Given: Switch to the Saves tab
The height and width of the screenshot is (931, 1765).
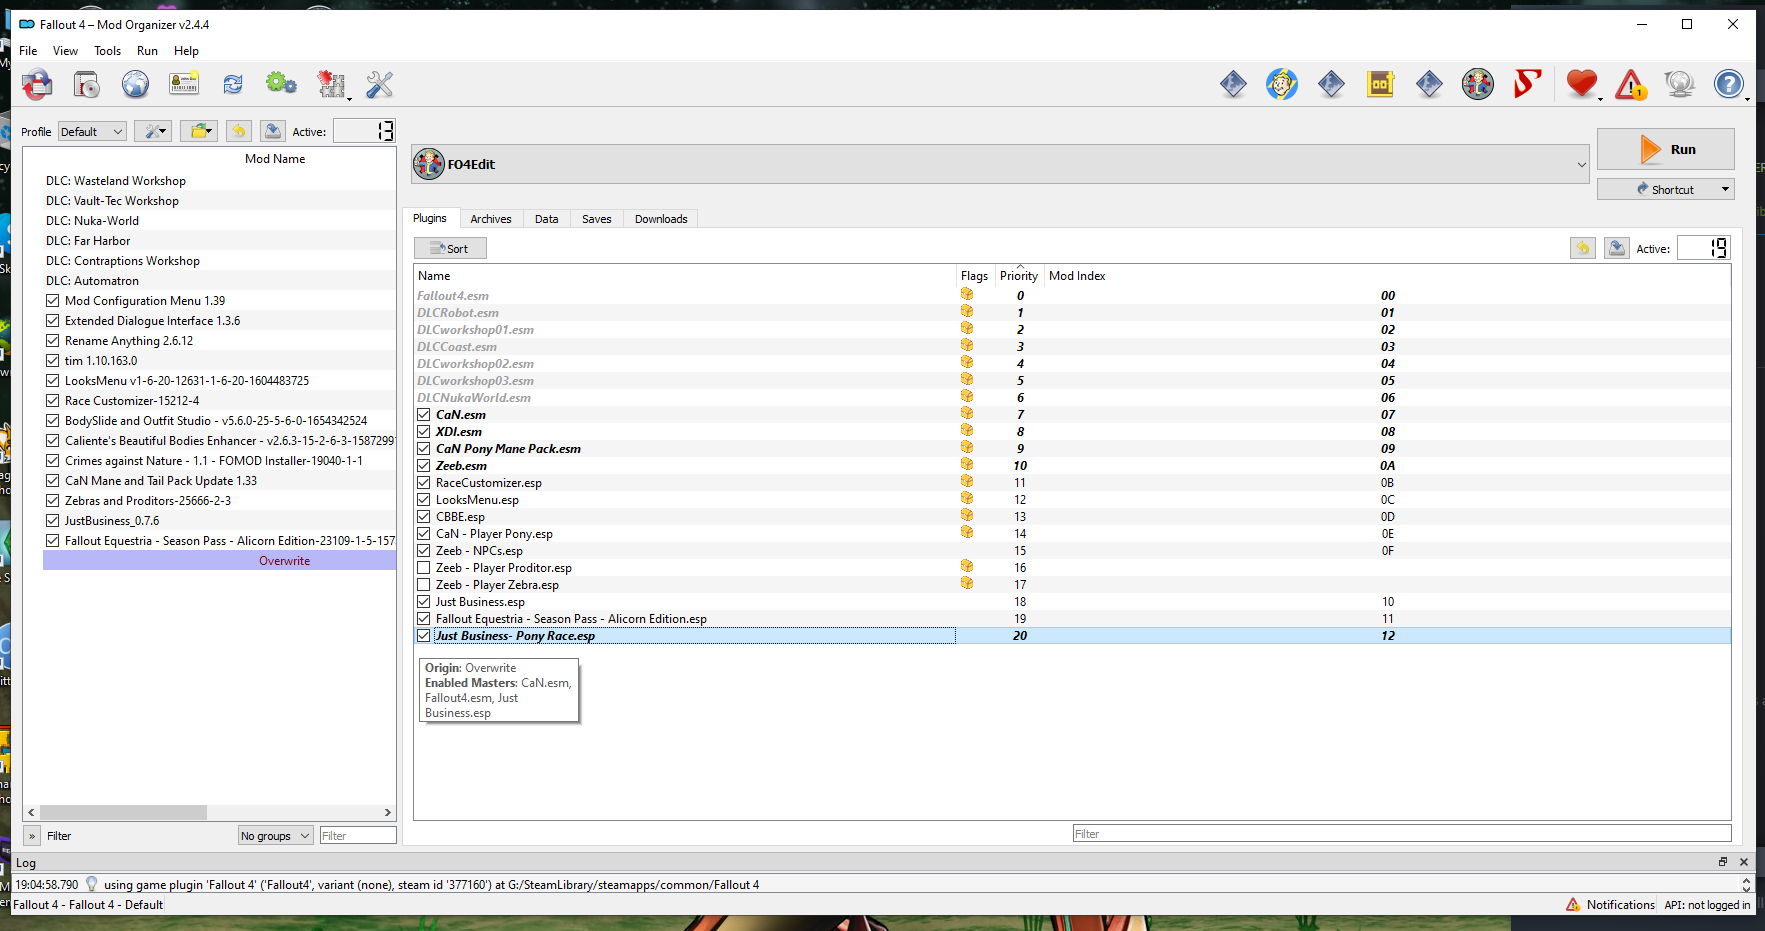Looking at the screenshot, I should [597, 219].
